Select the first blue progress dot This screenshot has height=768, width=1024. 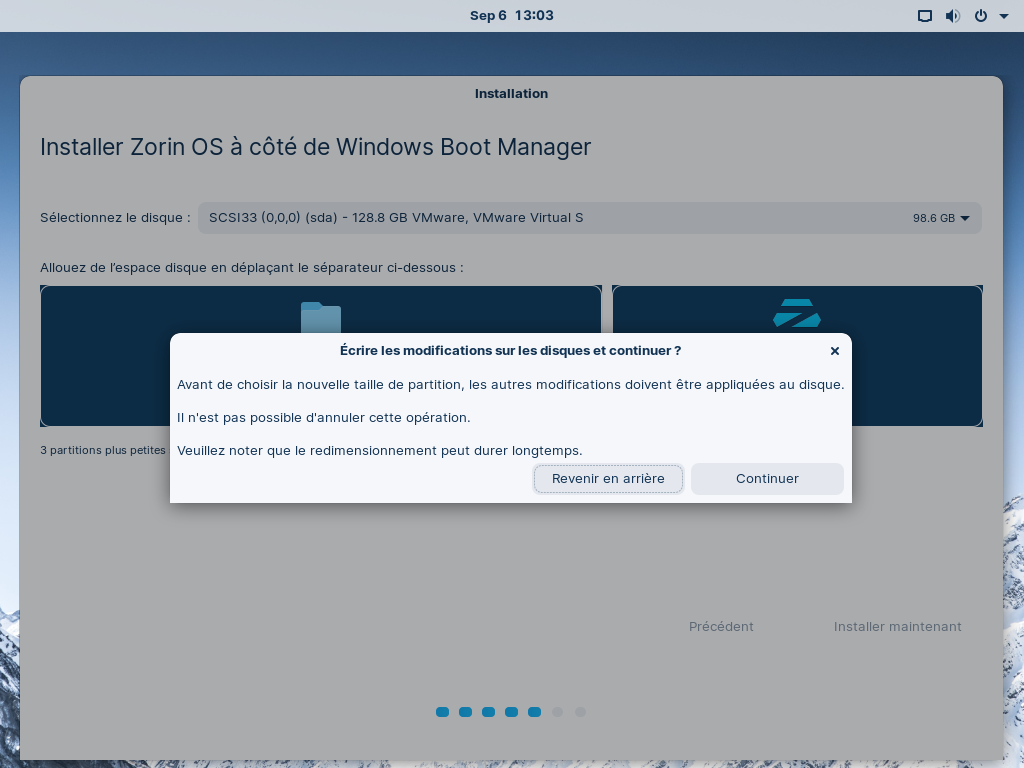coord(442,712)
